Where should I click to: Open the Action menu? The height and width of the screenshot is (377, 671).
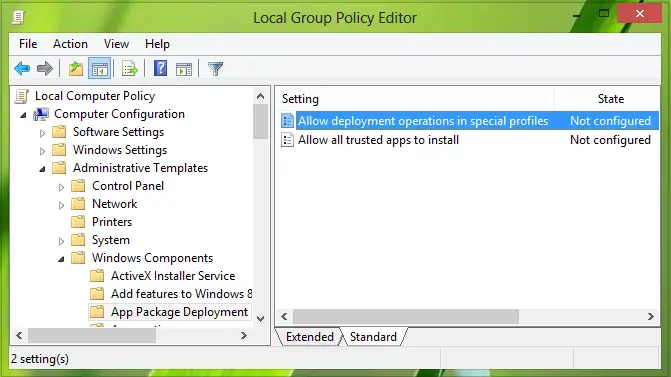(70, 44)
